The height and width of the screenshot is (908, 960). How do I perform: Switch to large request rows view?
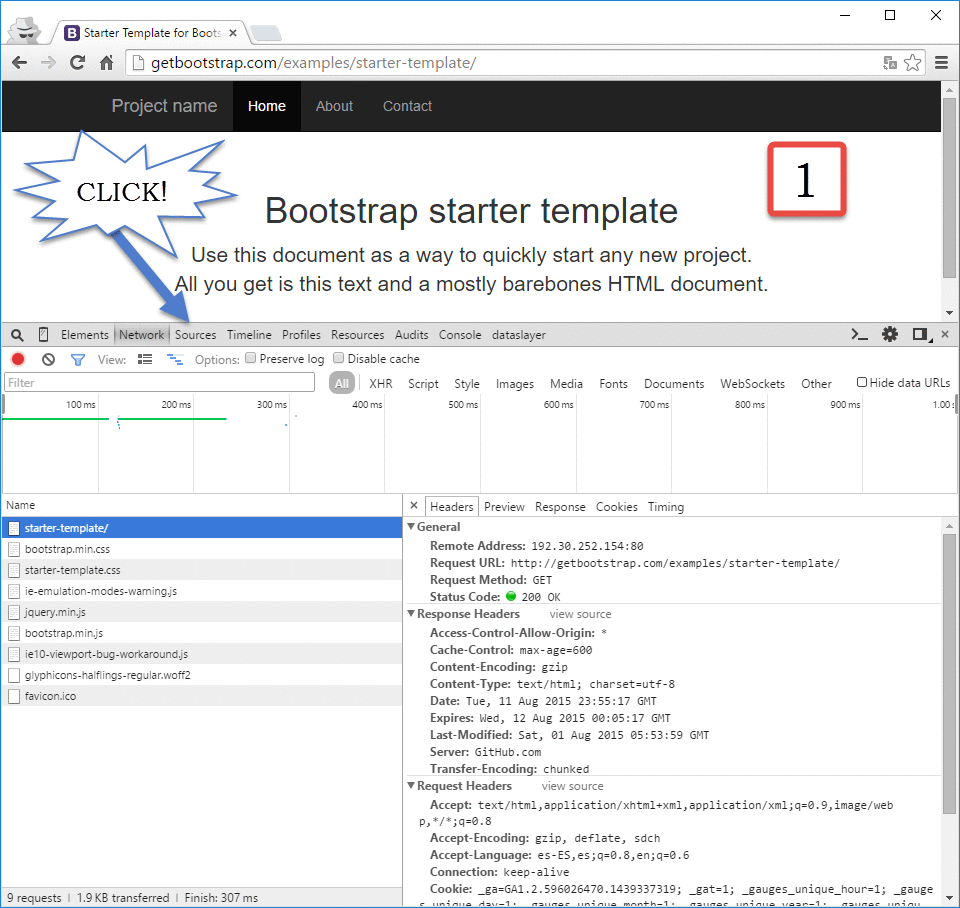coord(145,359)
